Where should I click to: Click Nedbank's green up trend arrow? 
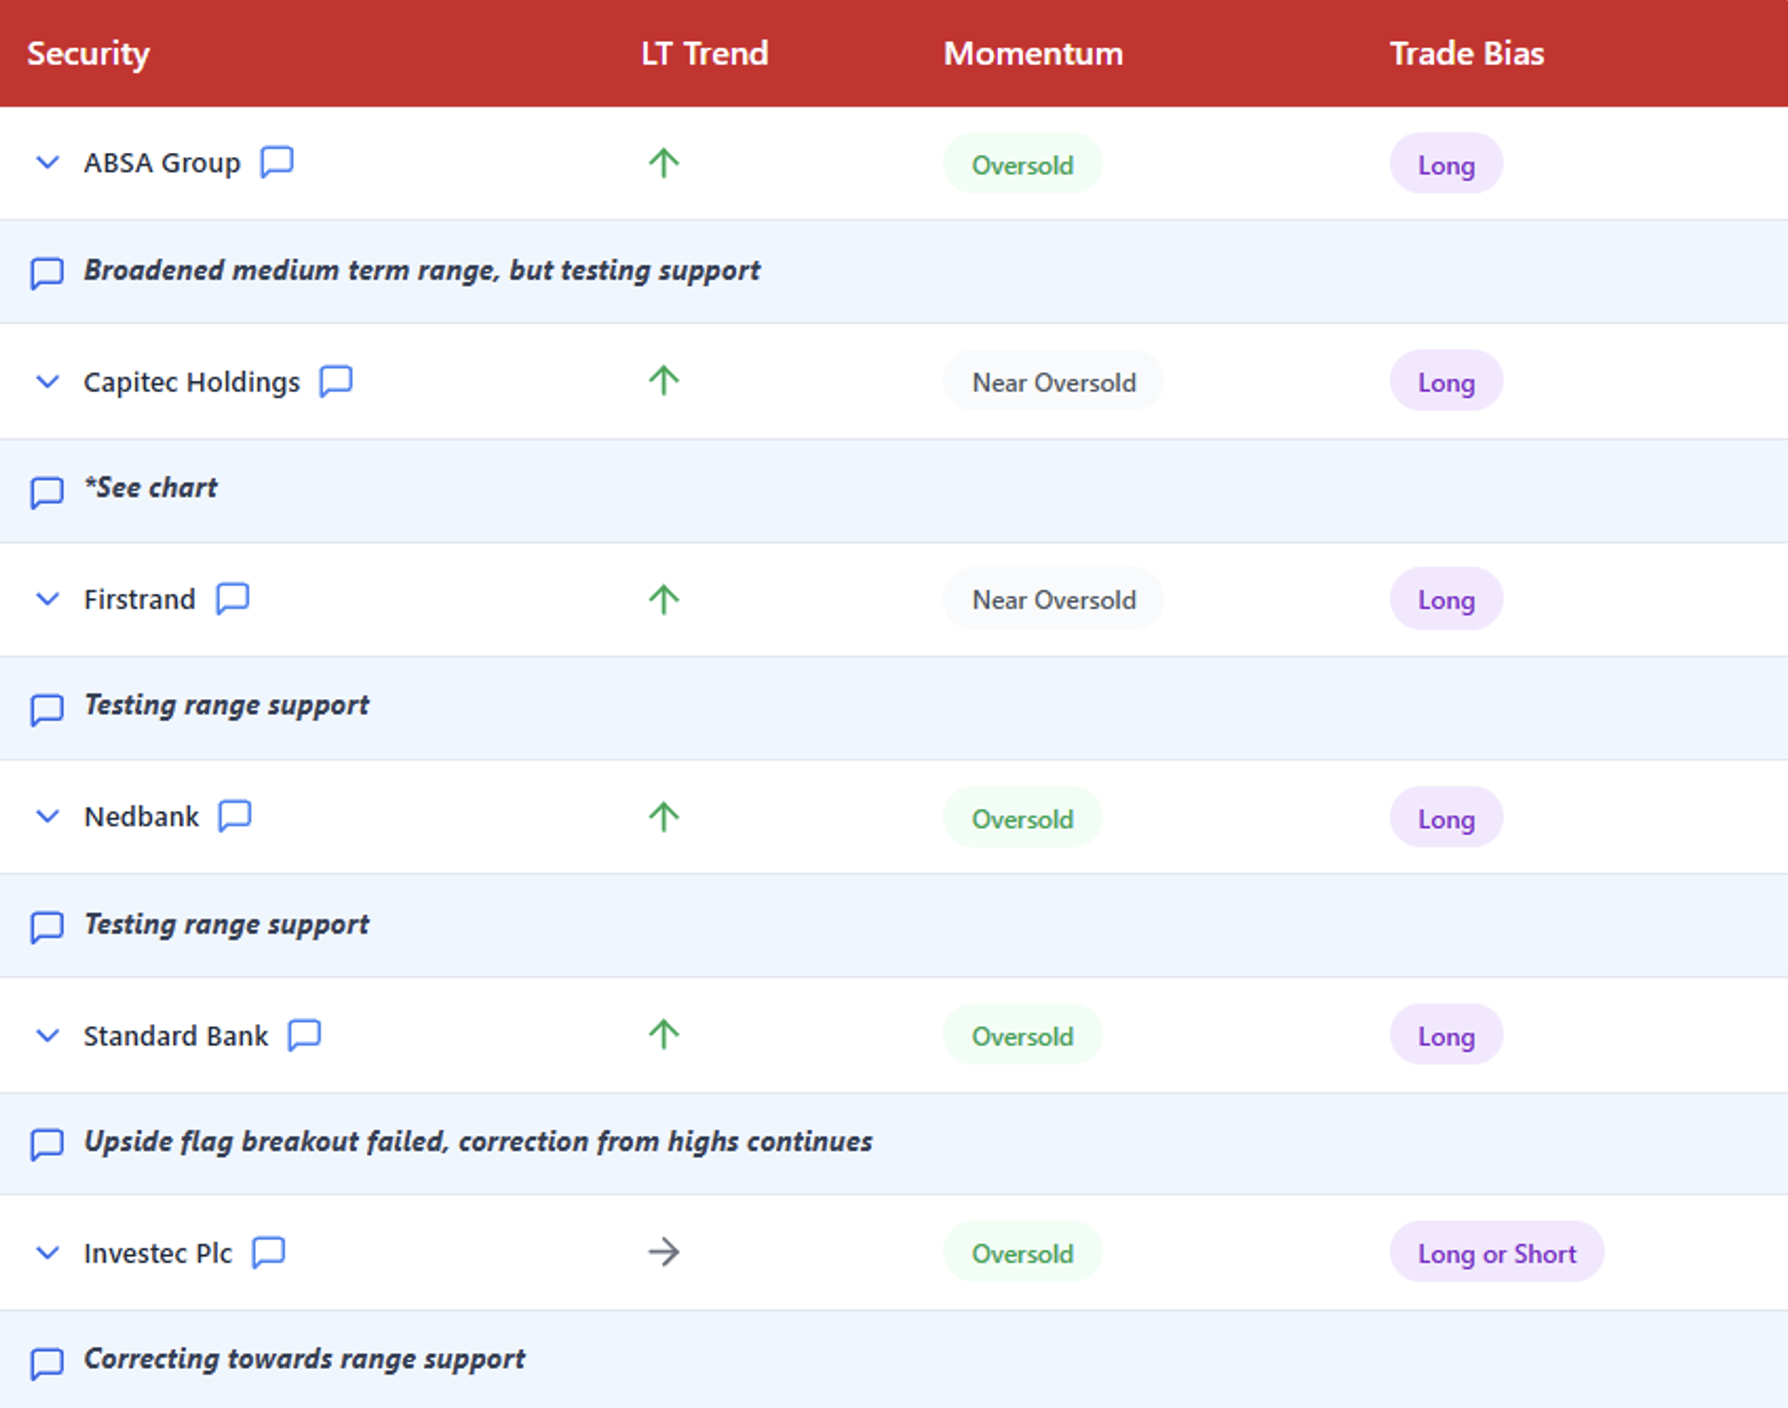pos(663,816)
